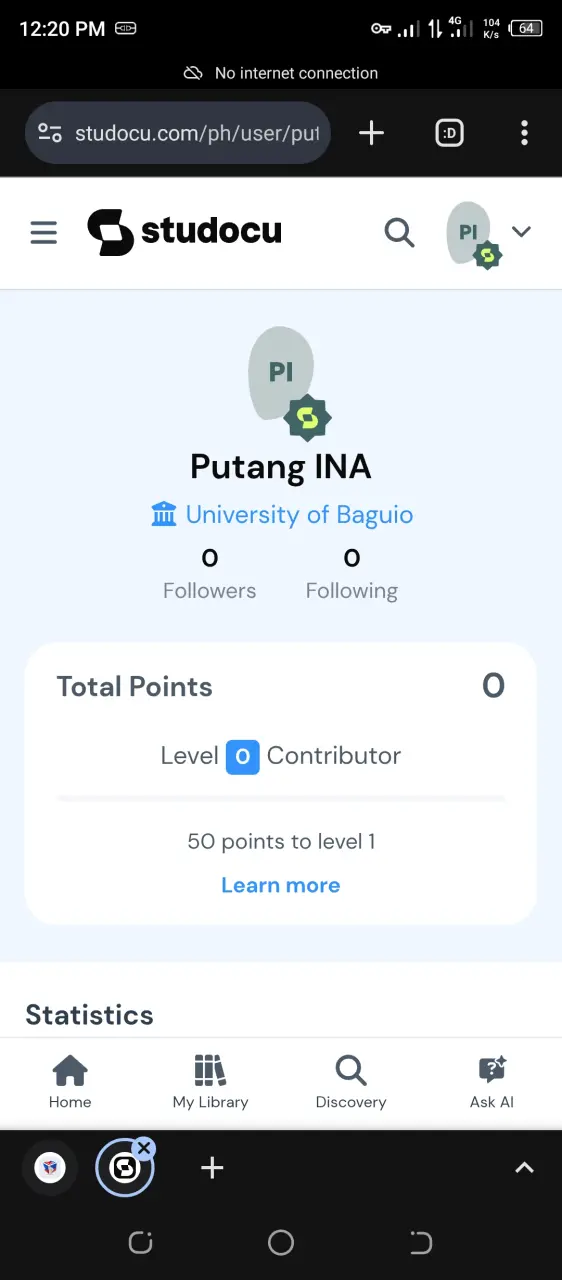Expand the account dropdown chevron
Screen dimensions: 562x1280
tap(521, 231)
